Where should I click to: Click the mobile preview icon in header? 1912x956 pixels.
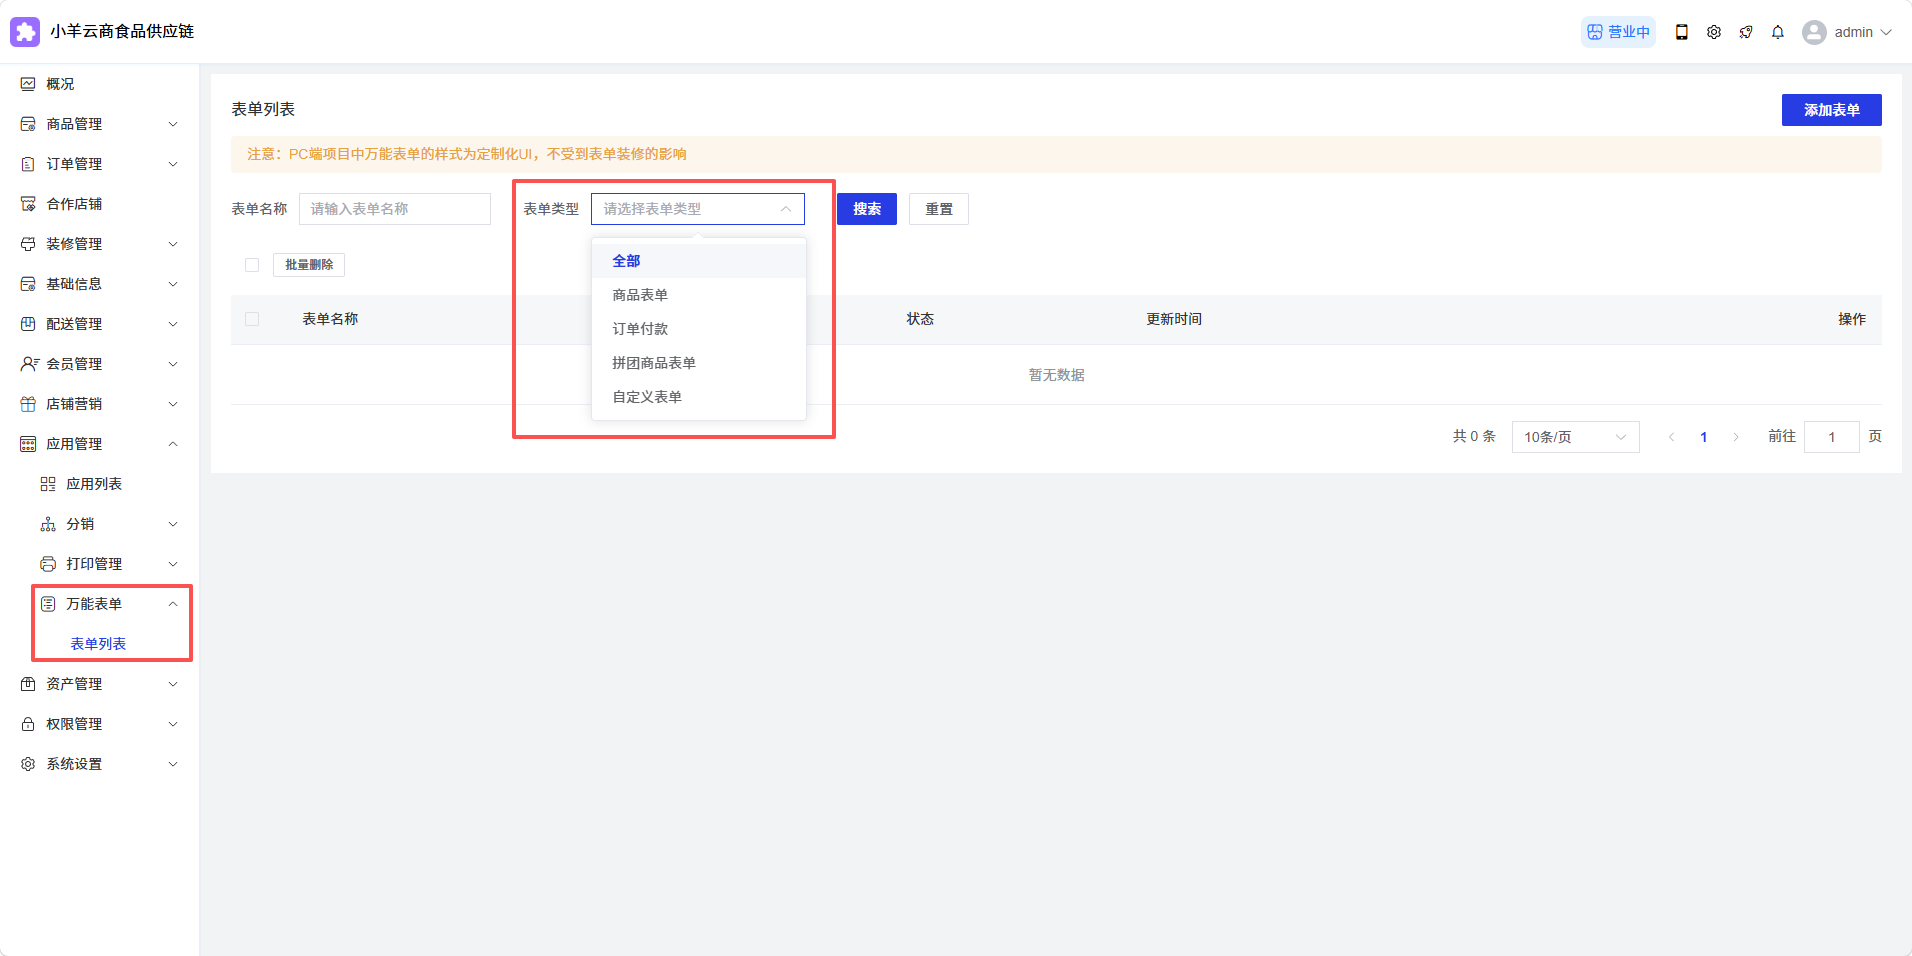[x=1681, y=32]
